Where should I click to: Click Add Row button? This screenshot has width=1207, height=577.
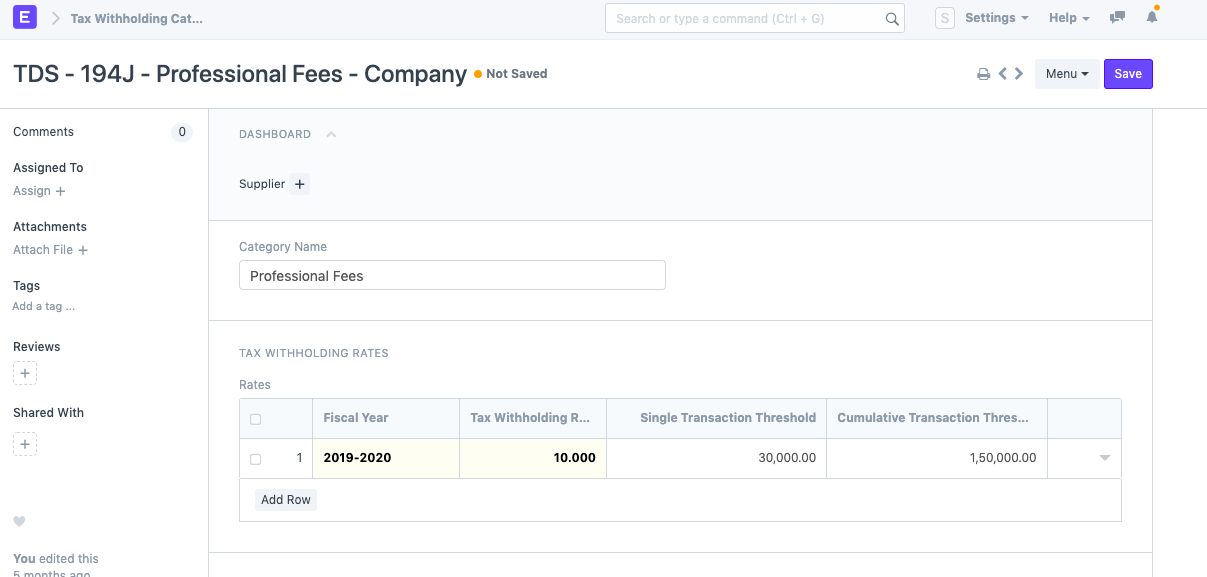coord(285,500)
